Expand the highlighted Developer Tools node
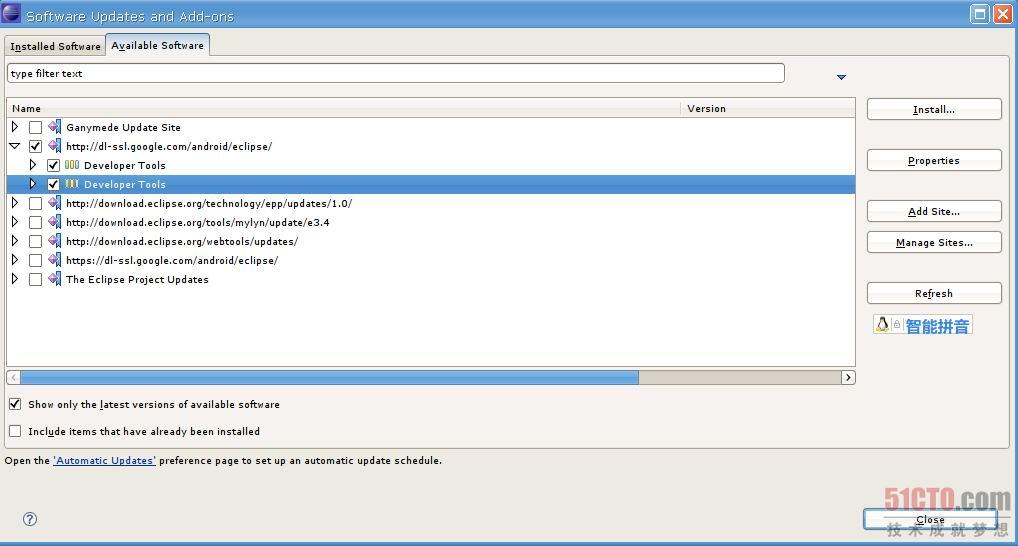 pyautogui.click(x=32, y=184)
